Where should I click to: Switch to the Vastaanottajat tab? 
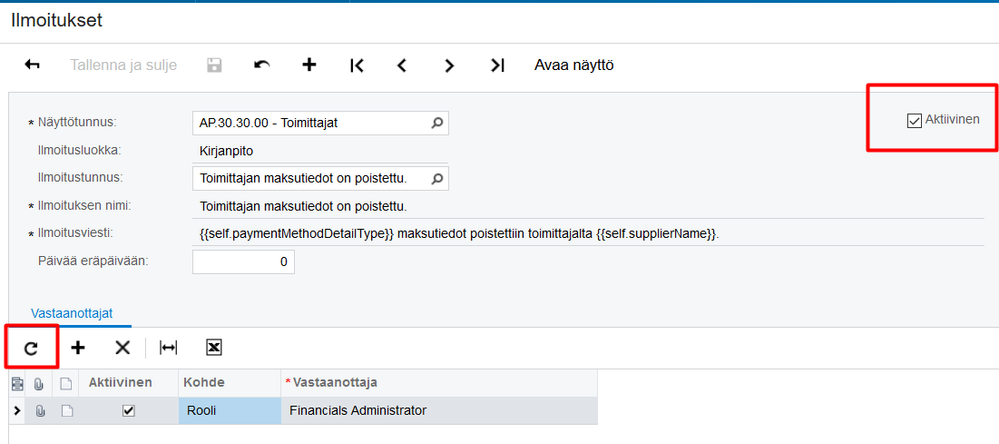(x=72, y=313)
